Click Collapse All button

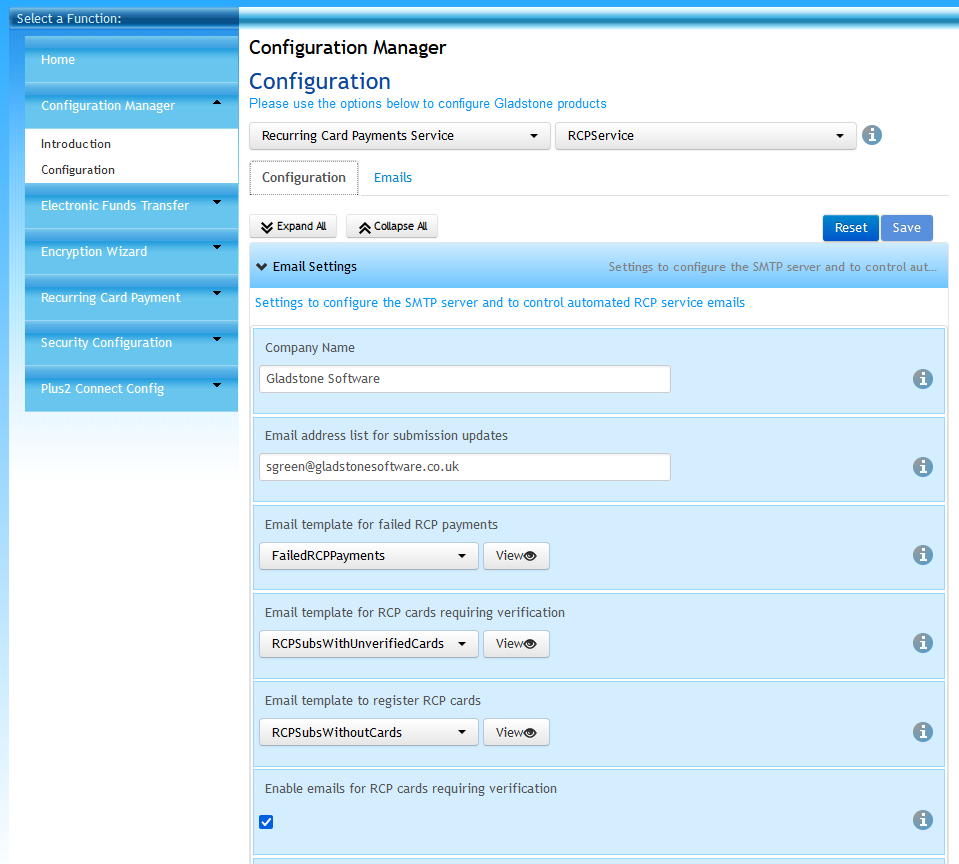coord(392,226)
